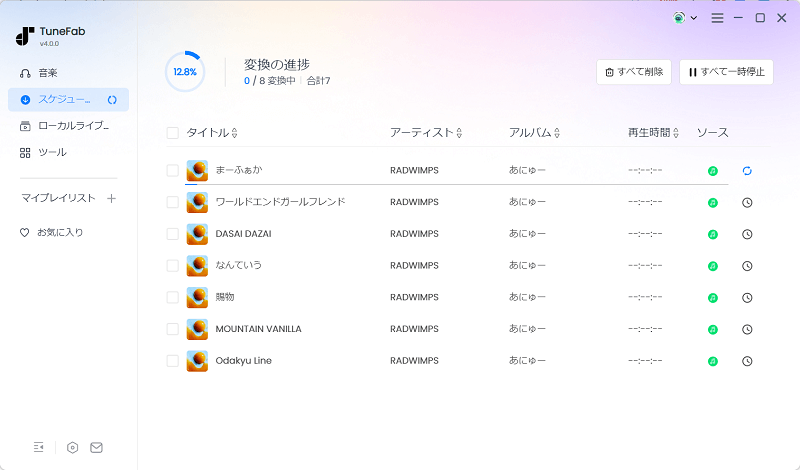Screen dimensions: 800x470
Task: Check the 賜物 row checkbox
Action: coord(173,297)
